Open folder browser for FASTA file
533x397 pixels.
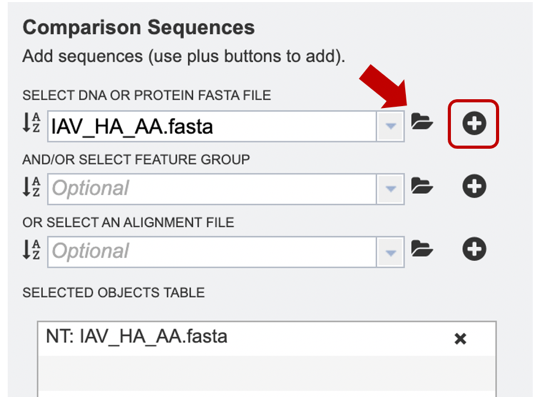(422, 122)
